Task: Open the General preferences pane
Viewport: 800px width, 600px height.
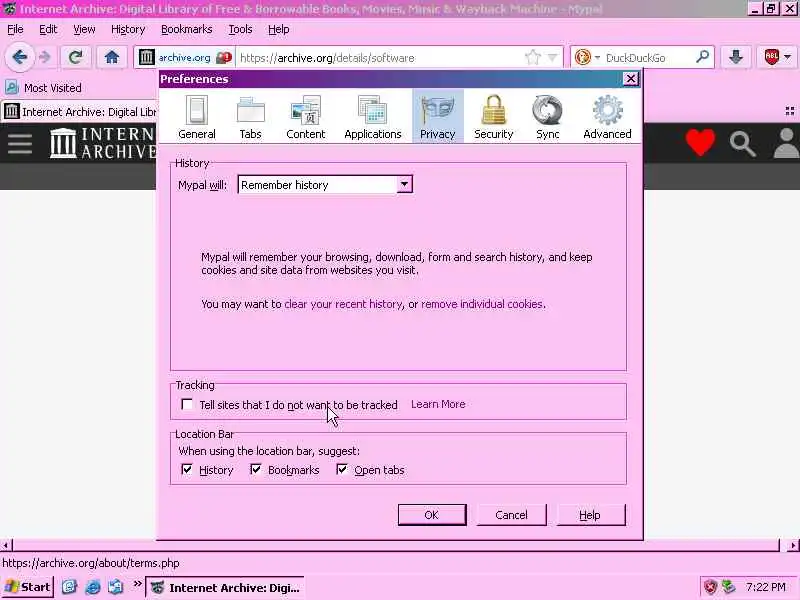Action: click(x=196, y=117)
